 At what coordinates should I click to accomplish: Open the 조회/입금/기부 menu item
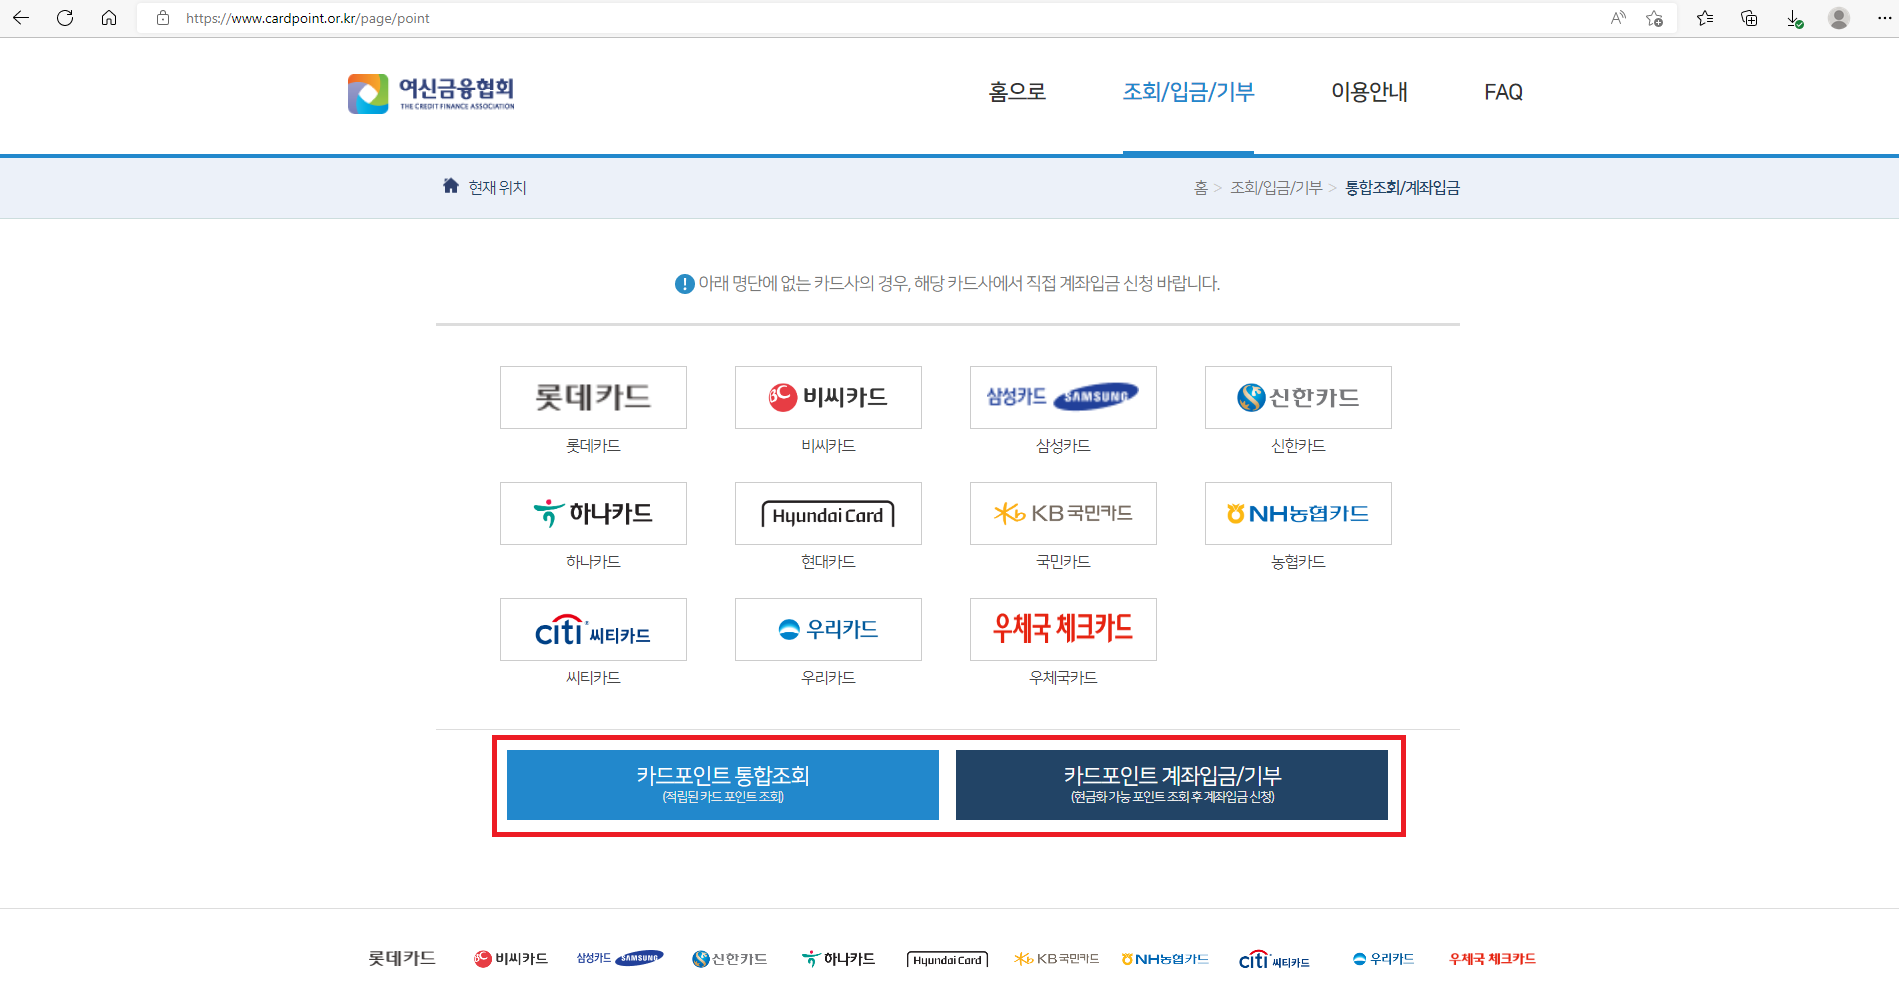coord(1188,92)
